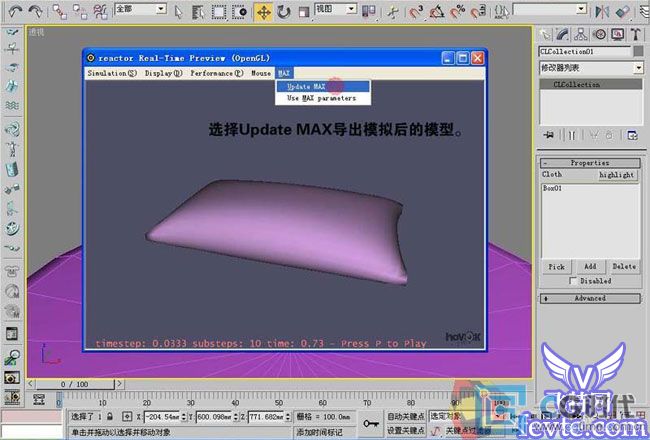Collapse the Properties rollout

coord(590,163)
